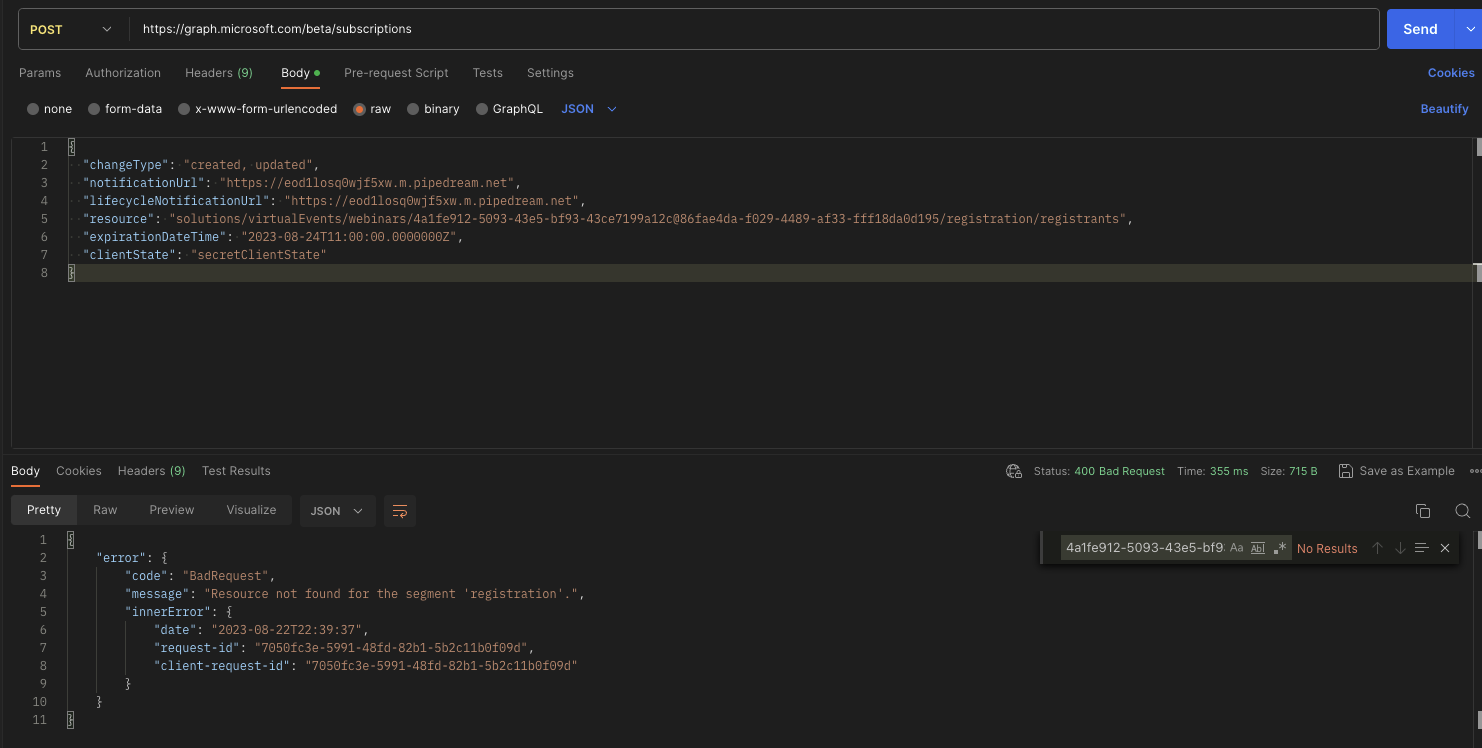Click the response panel vertical scrollbar

point(1478,538)
